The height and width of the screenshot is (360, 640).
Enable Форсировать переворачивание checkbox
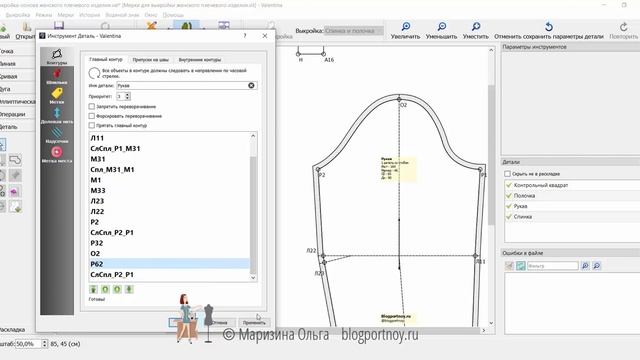pyautogui.click(x=92, y=116)
